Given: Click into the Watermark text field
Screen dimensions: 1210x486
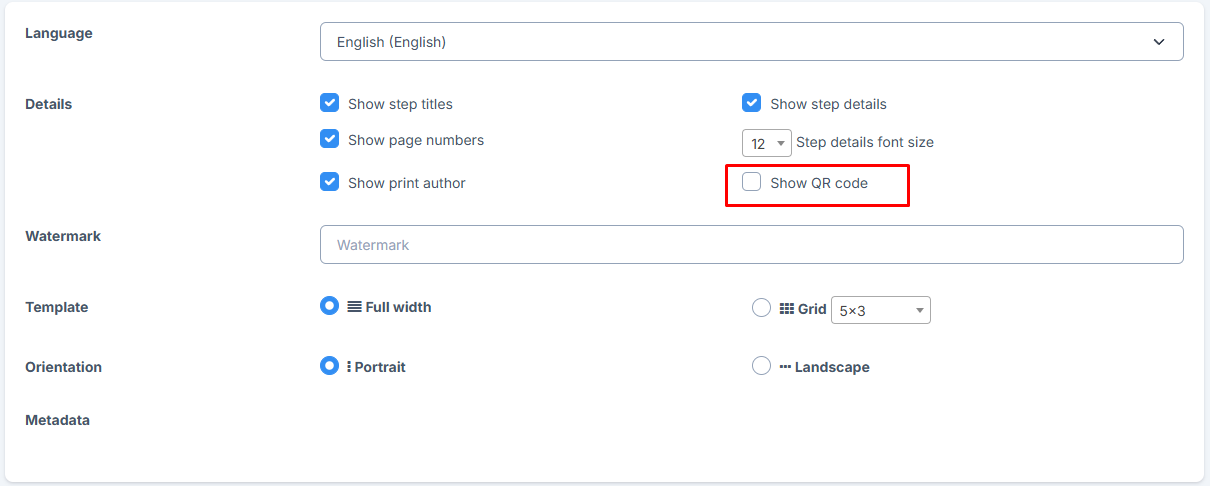Looking at the screenshot, I should pyautogui.click(x=752, y=245).
